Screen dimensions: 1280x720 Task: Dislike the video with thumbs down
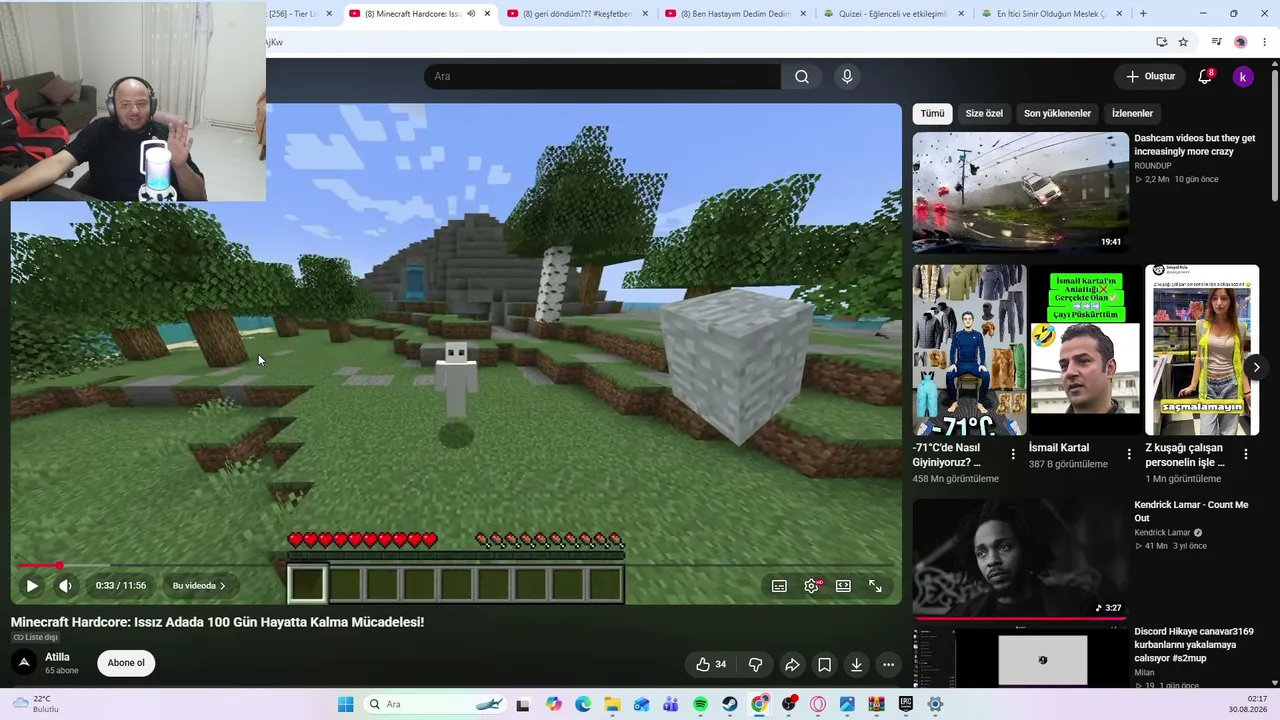(x=756, y=664)
